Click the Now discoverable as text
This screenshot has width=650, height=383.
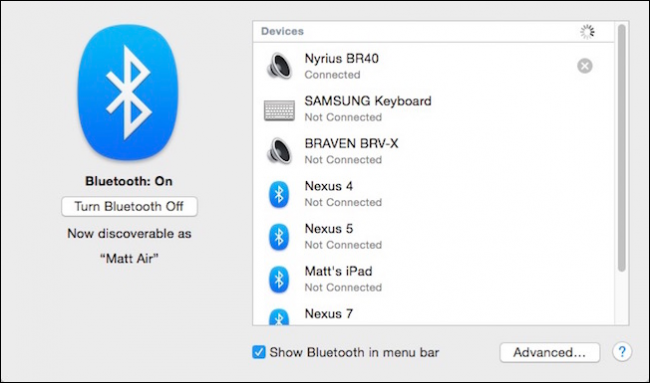pos(129,234)
